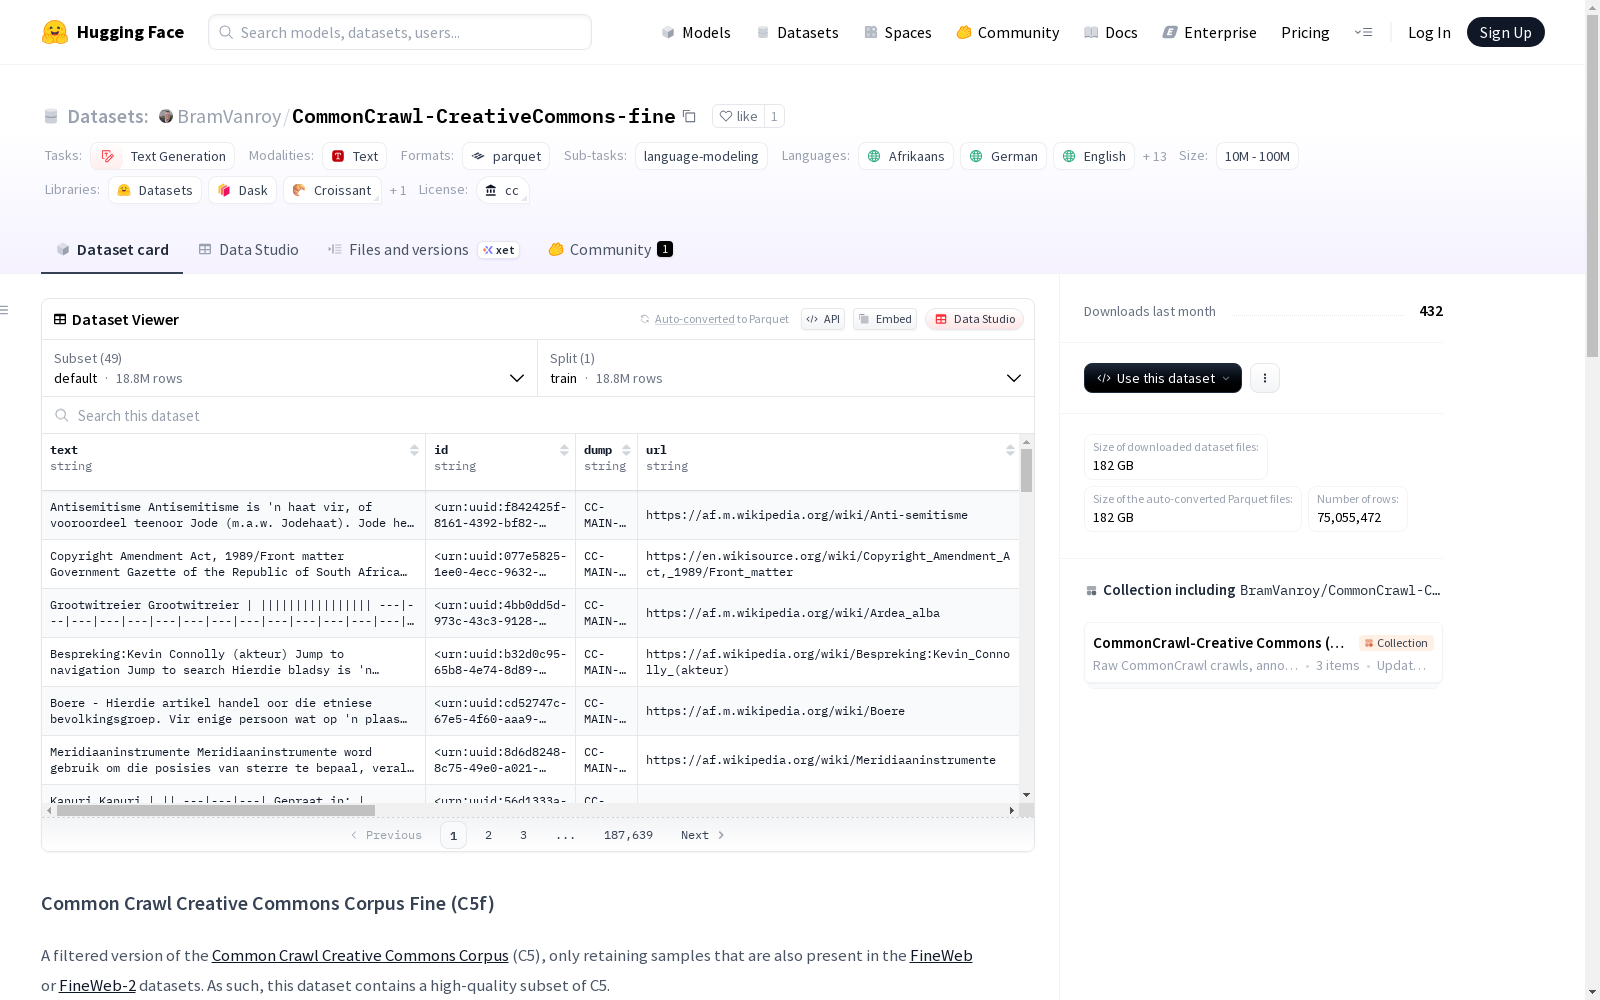Open the Common Crawl Creative Commons Corpus link
Screen dimensions: 1600x1000
click(360, 955)
